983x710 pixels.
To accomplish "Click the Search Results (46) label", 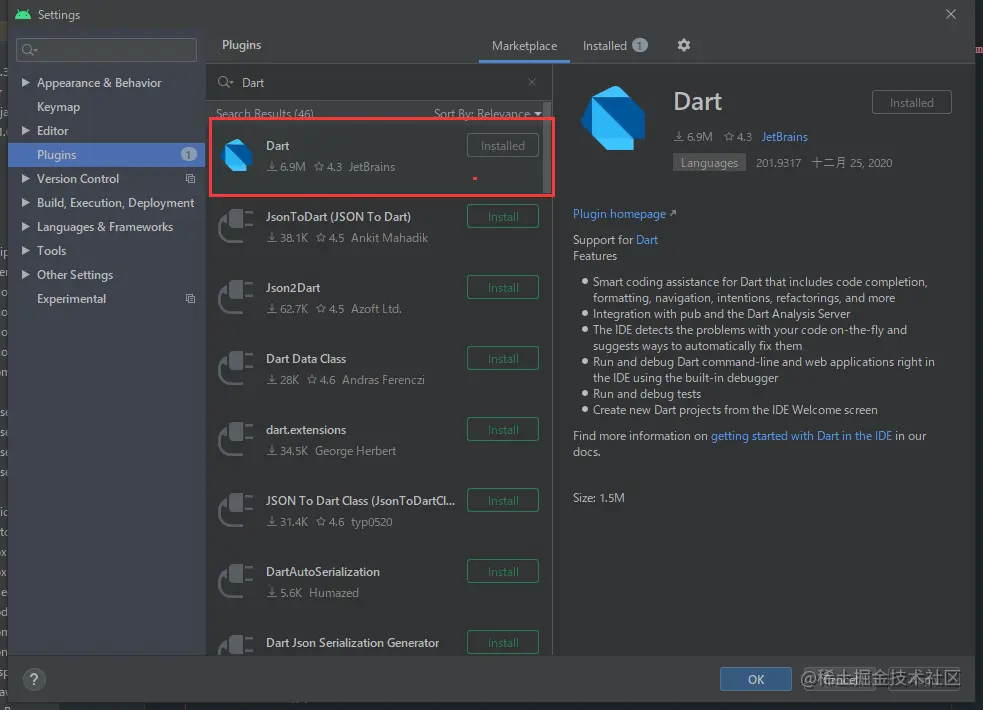I will (x=265, y=113).
